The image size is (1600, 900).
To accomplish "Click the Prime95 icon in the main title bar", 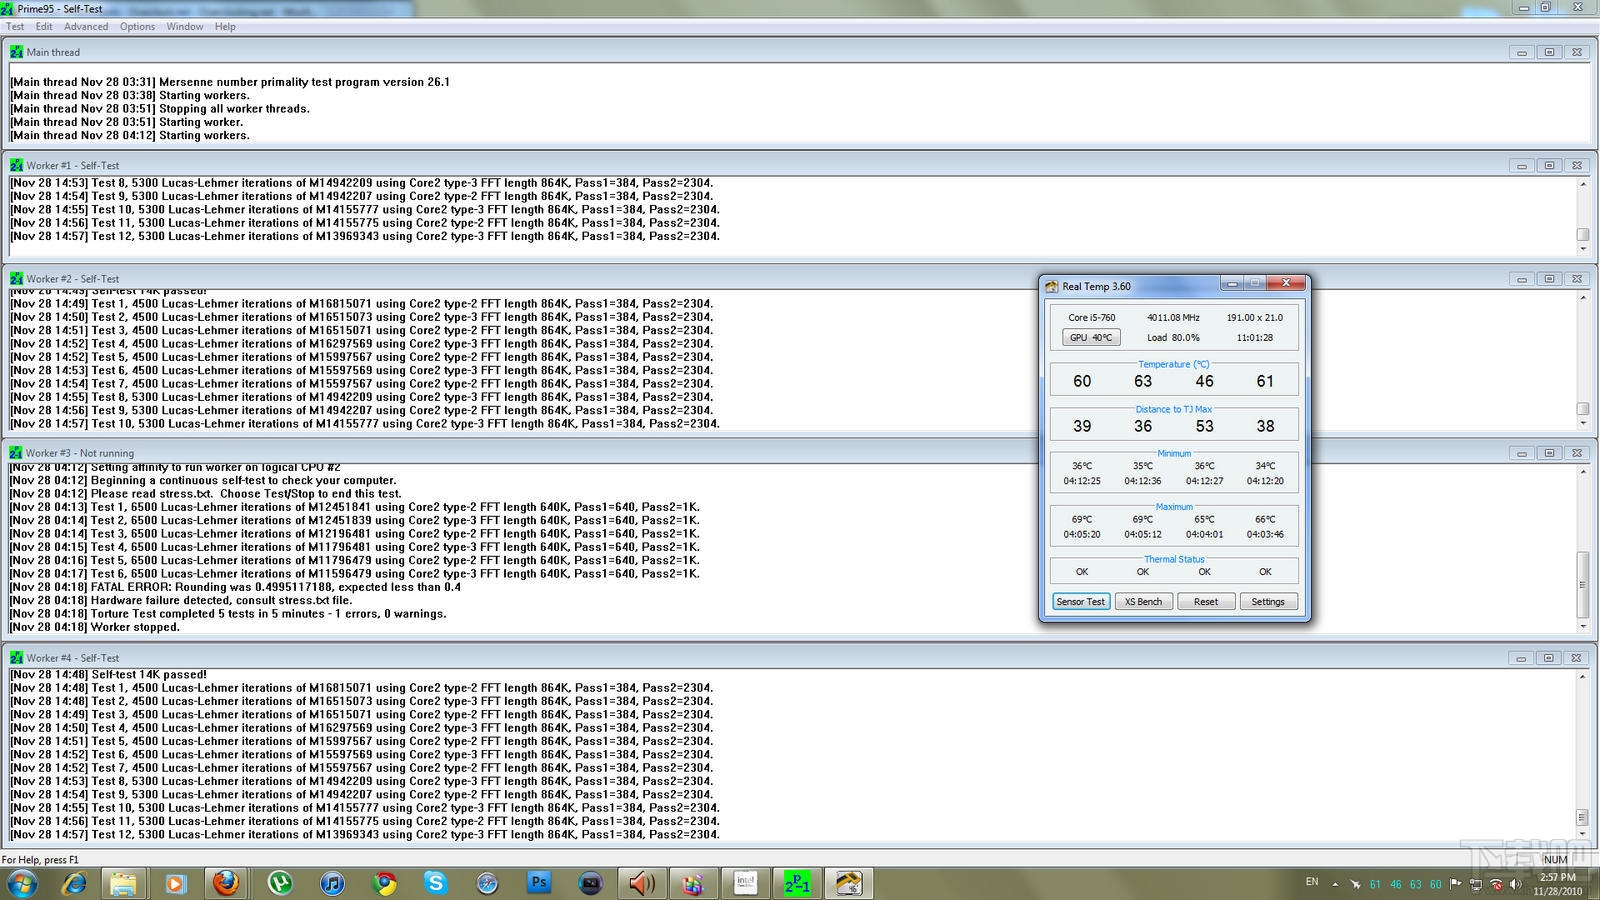I will (7, 8).
